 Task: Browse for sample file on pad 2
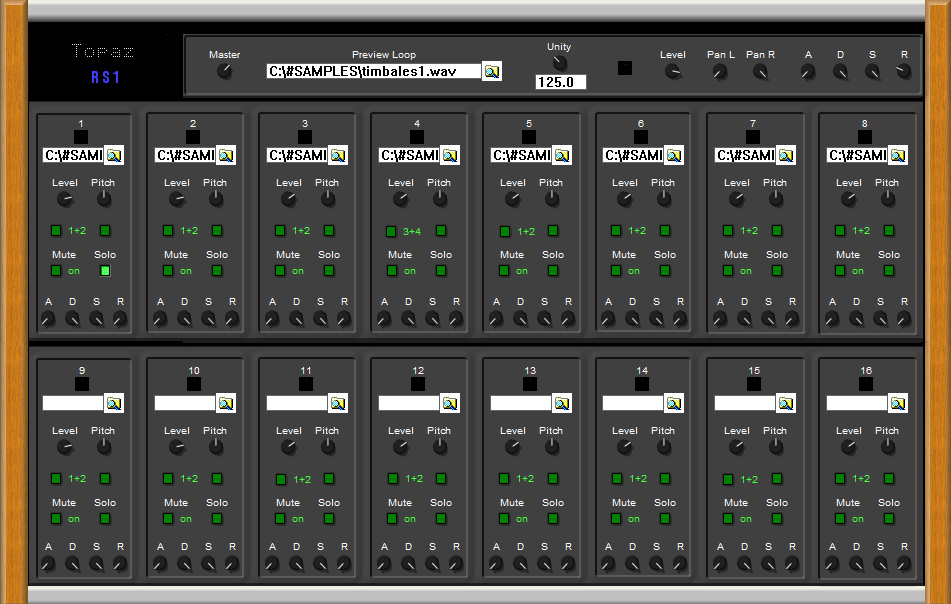point(226,155)
